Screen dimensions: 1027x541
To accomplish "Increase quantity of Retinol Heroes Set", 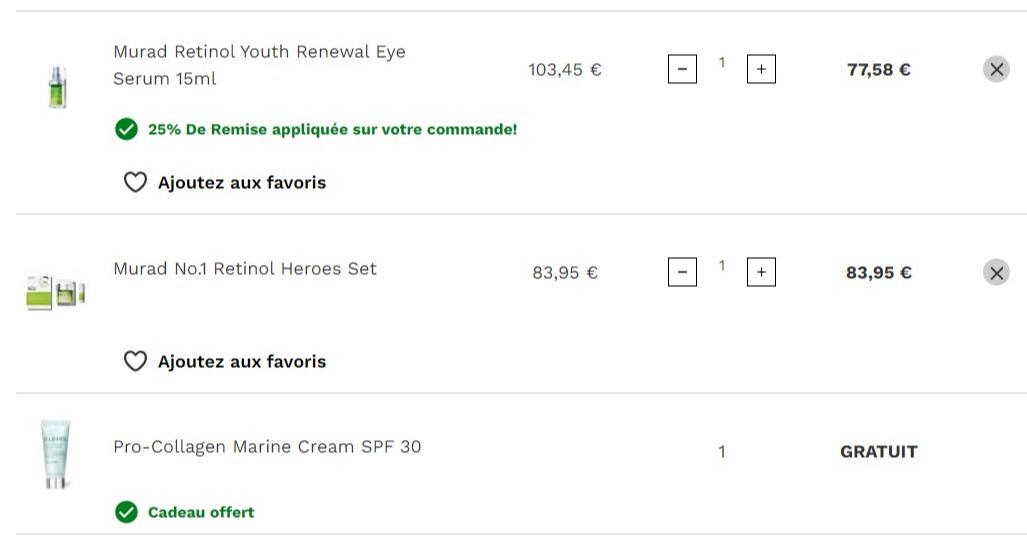I will point(761,272).
